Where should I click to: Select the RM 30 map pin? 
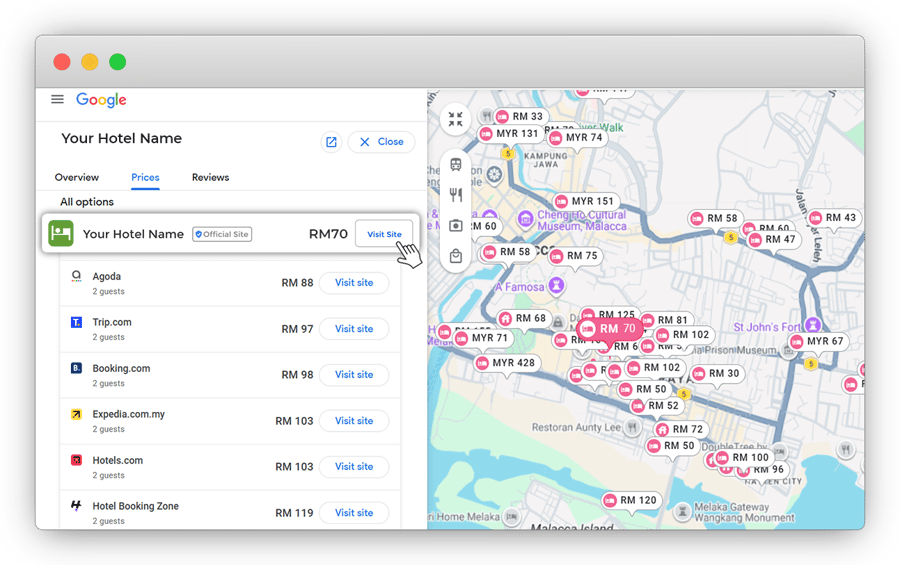click(x=717, y=374)
